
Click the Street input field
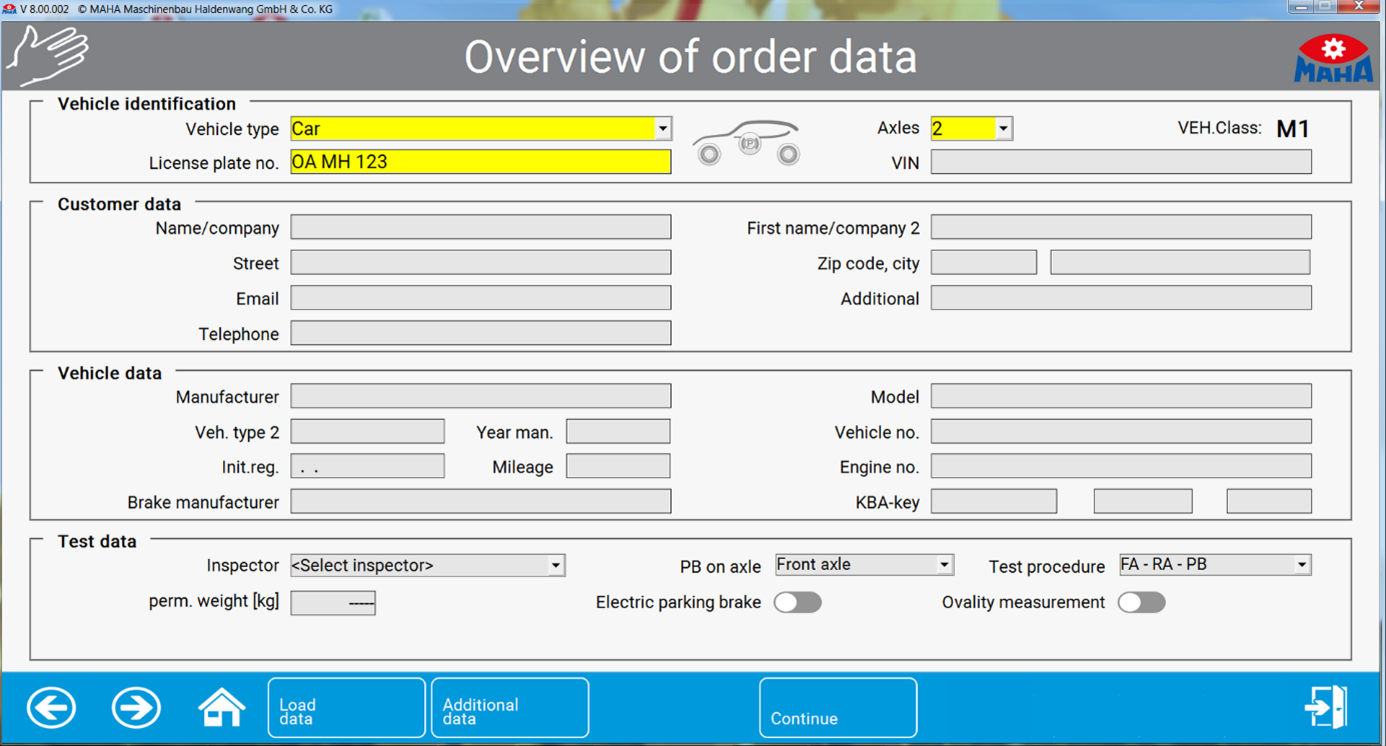tap(481, 263)
